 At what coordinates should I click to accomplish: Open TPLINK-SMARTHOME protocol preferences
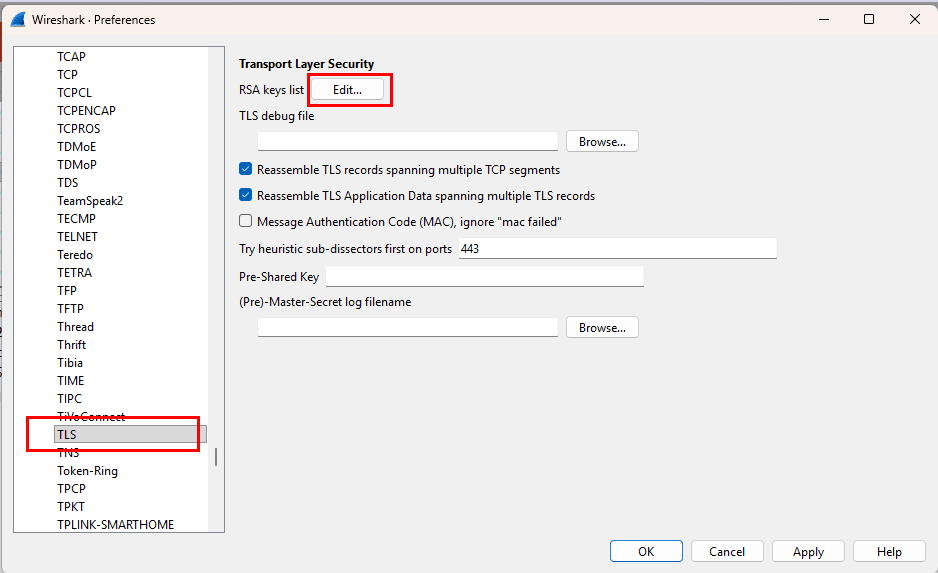tap(115, 525)
